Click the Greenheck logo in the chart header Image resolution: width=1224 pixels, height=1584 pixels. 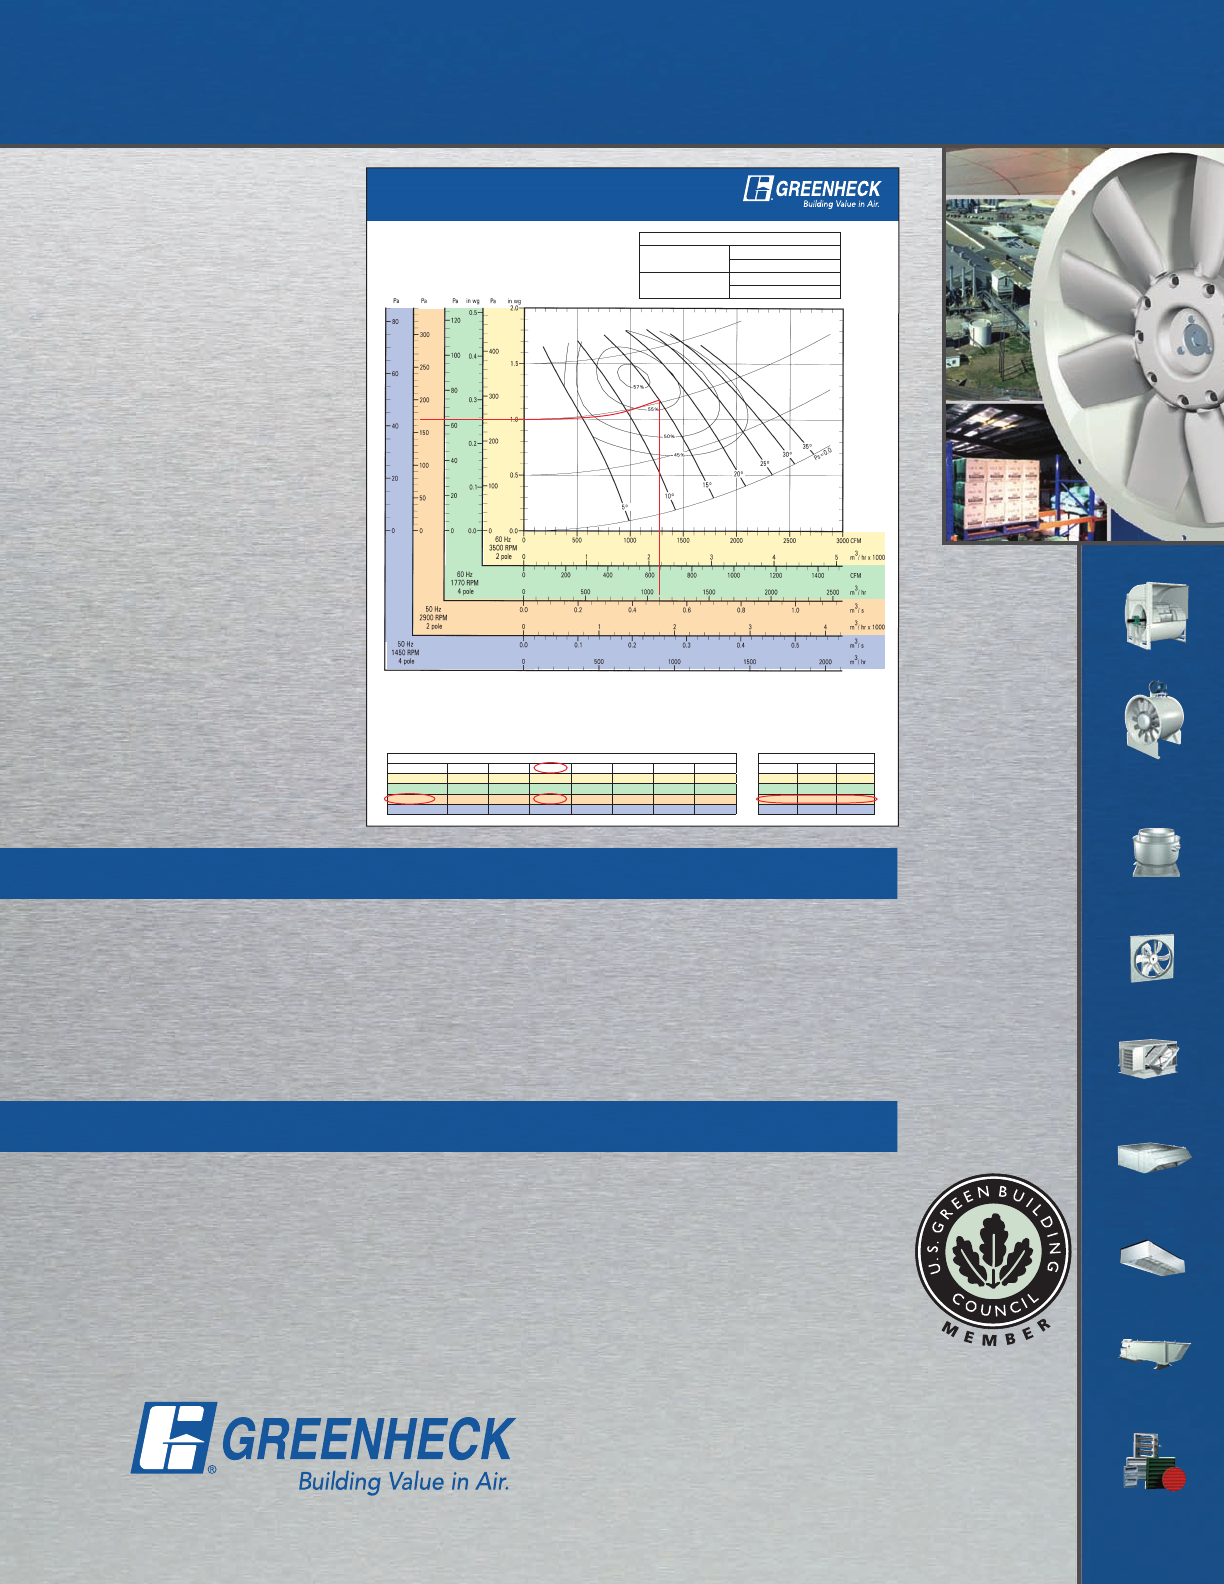click(812, 191)
